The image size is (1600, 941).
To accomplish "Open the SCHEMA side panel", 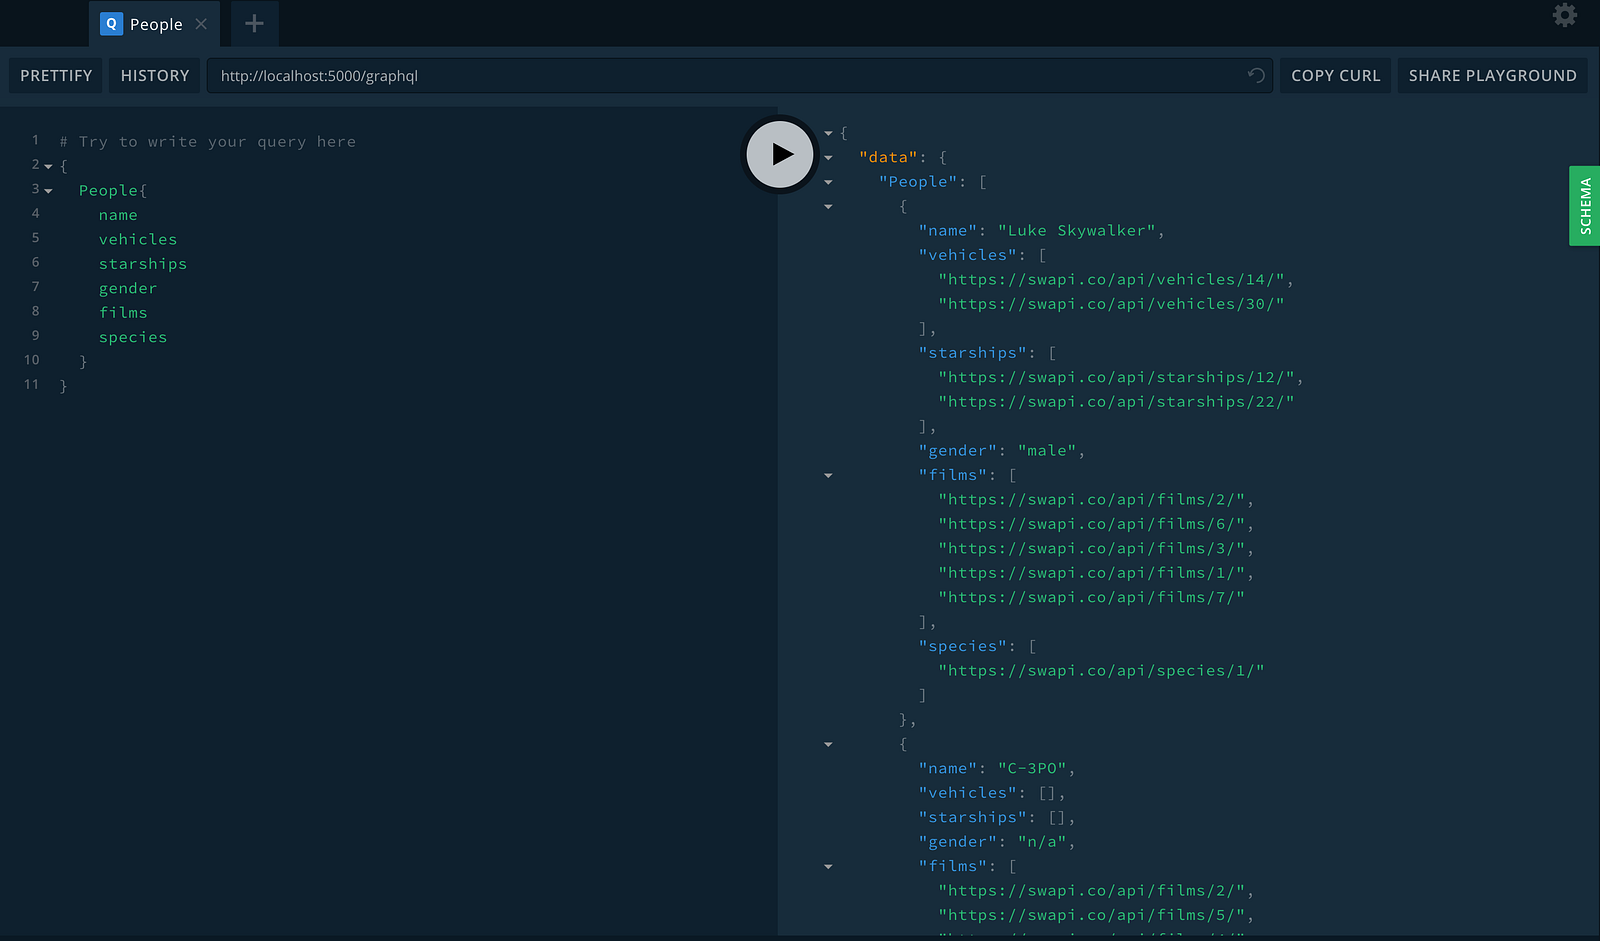I will [x=1585, y=206].
